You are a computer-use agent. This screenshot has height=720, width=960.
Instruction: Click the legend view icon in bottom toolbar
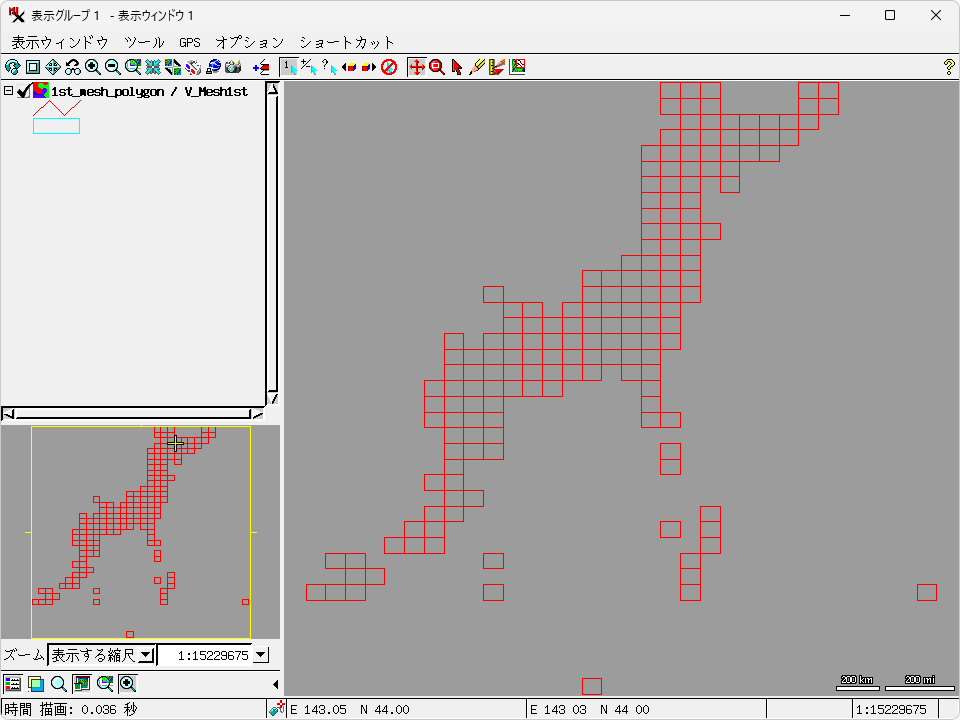[x=12, y=684]
